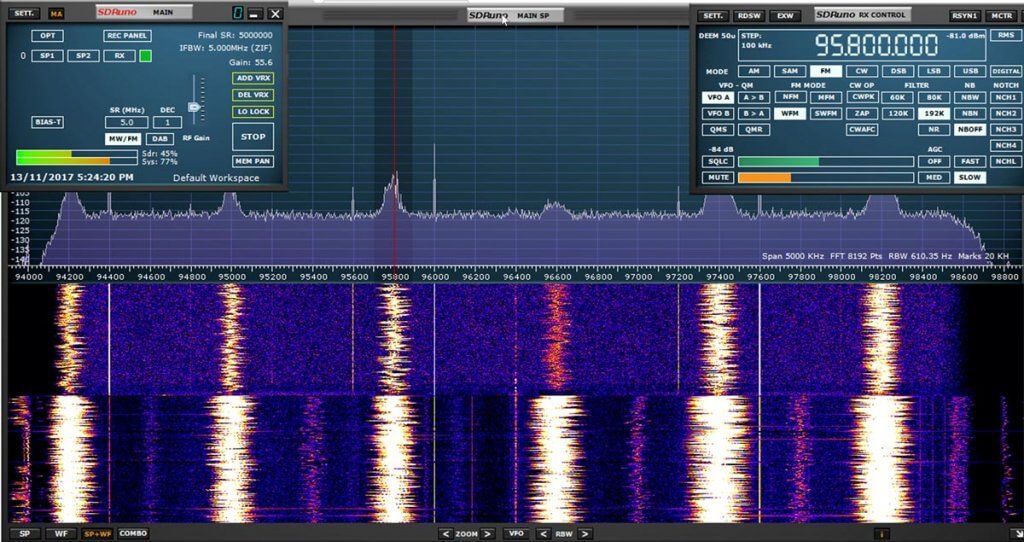This screenshot has height=542, width=1024.
Task: Select the DAB filter option
Action: pos(159,139)
